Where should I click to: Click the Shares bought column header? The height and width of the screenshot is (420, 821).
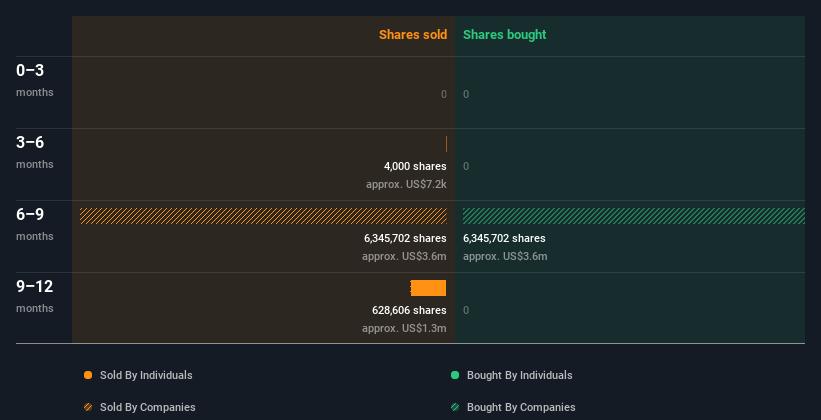pyautogui.click(x=504, y=35)
